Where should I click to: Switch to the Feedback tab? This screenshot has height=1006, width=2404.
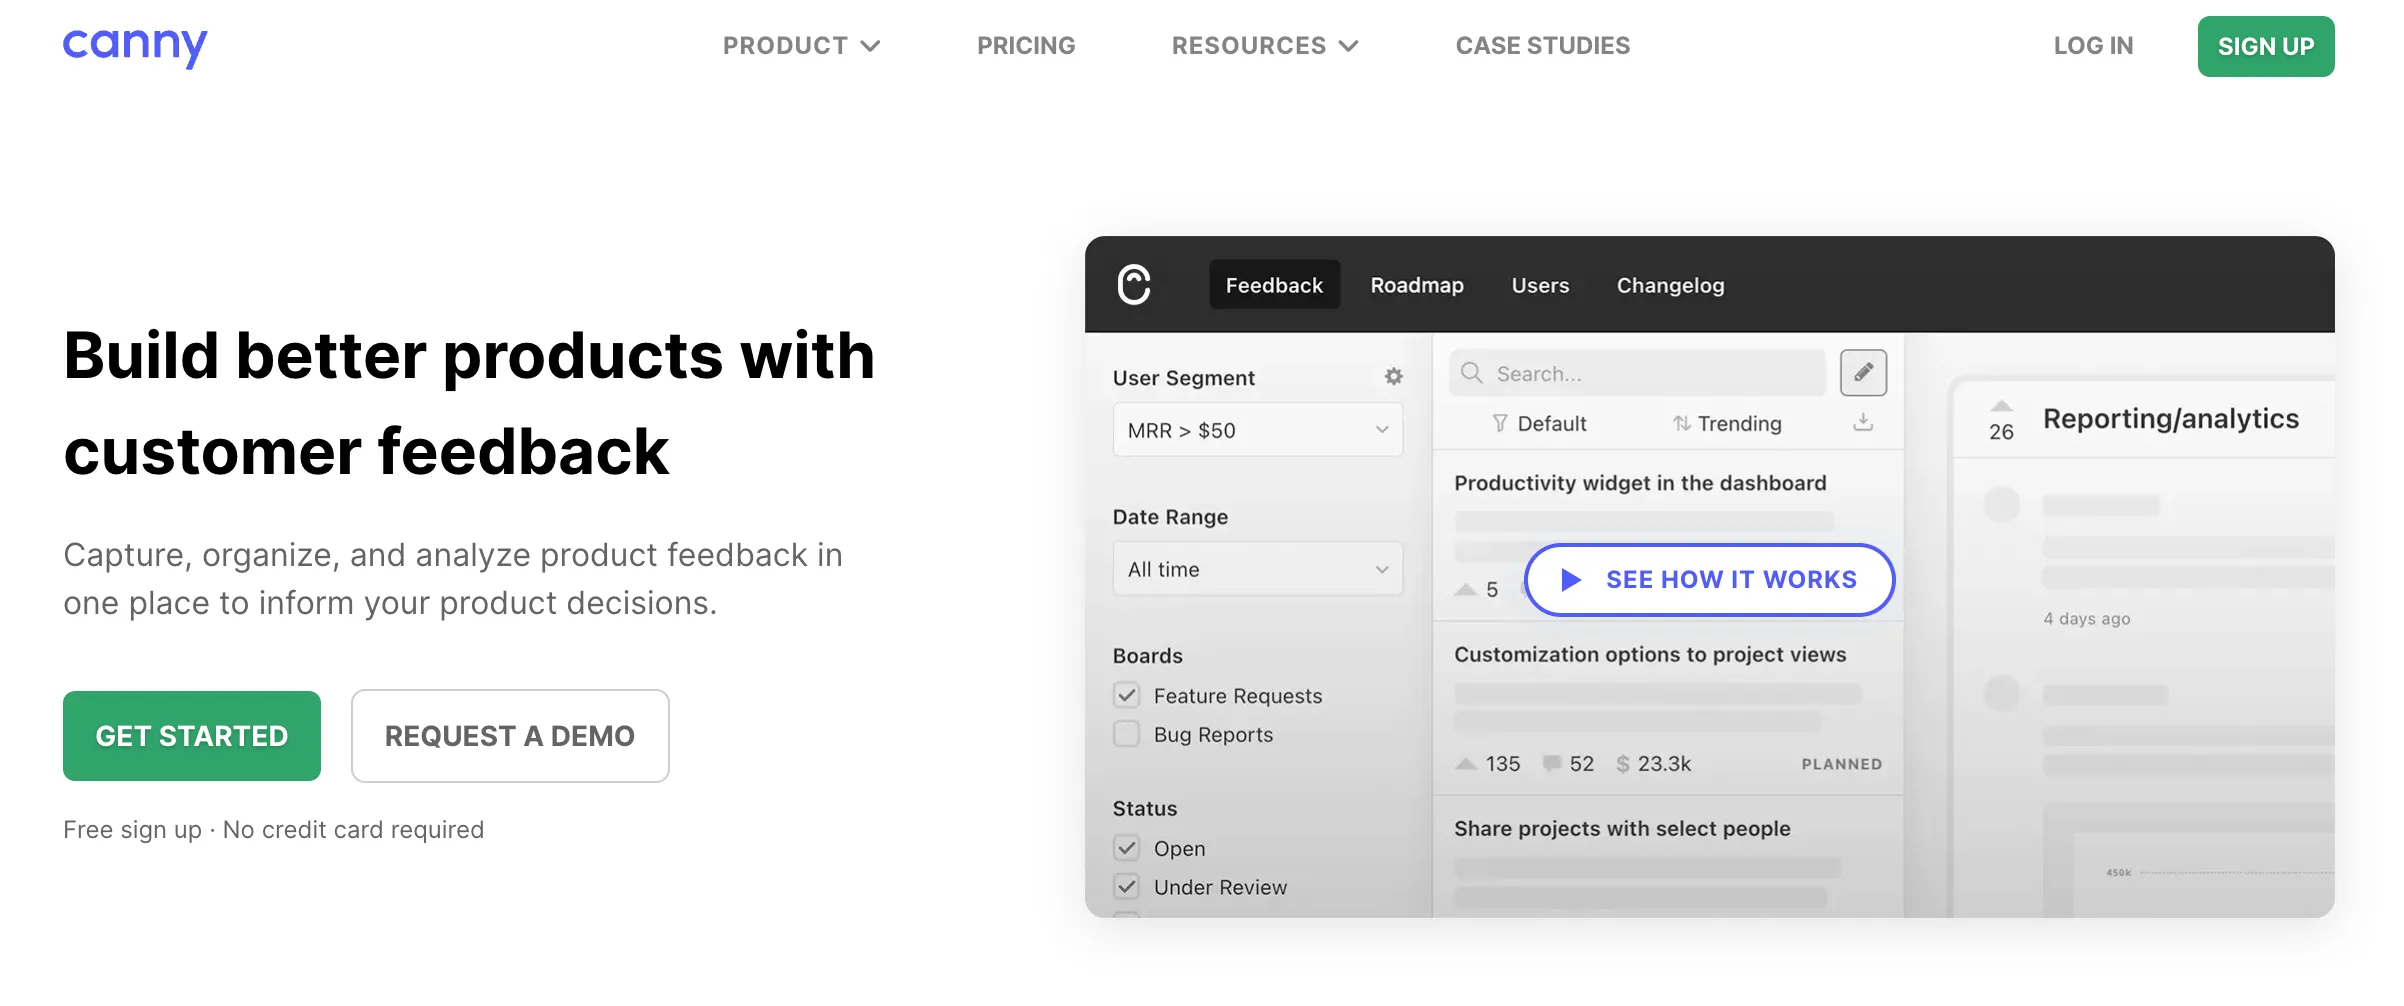(1274, 285)
